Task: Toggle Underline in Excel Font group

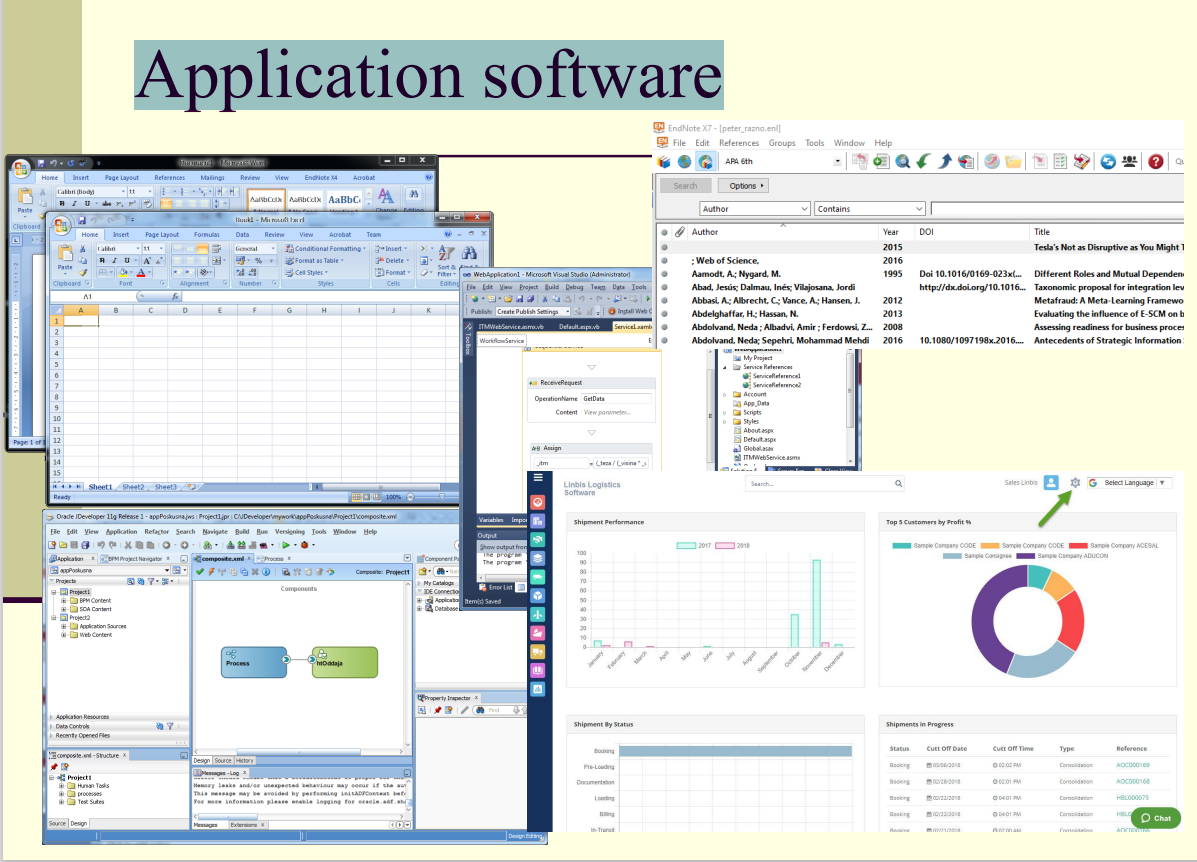Action: (127, 260)
